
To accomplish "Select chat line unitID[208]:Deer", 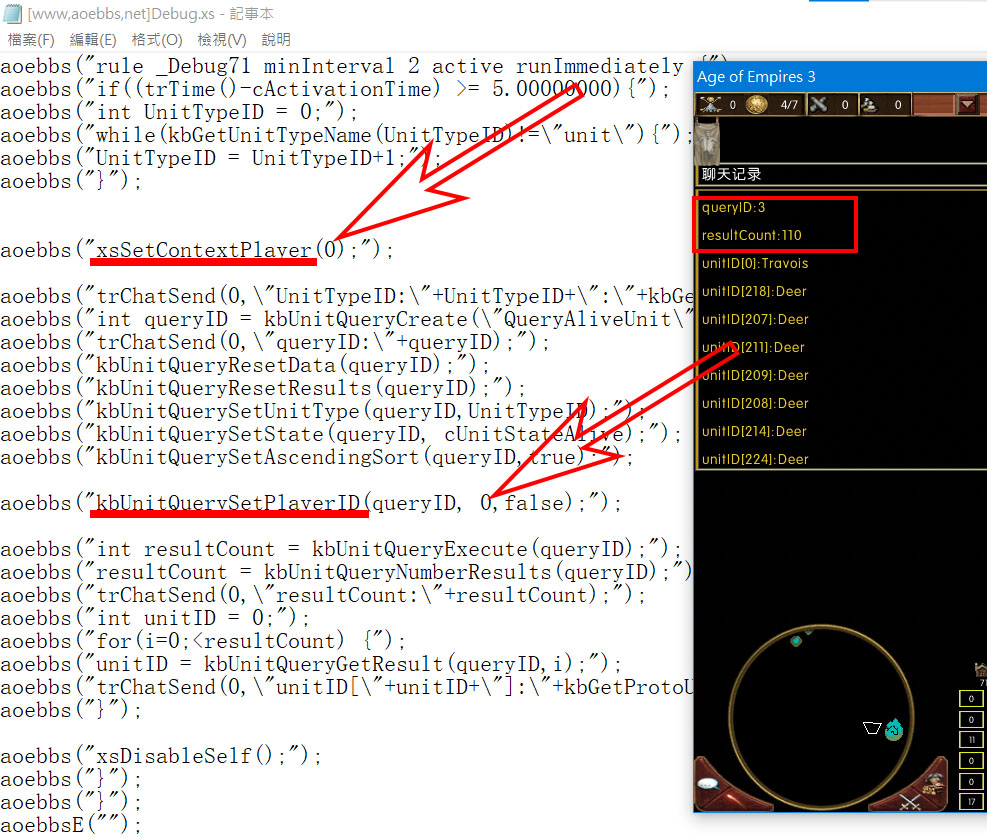I will pos(755,403).
